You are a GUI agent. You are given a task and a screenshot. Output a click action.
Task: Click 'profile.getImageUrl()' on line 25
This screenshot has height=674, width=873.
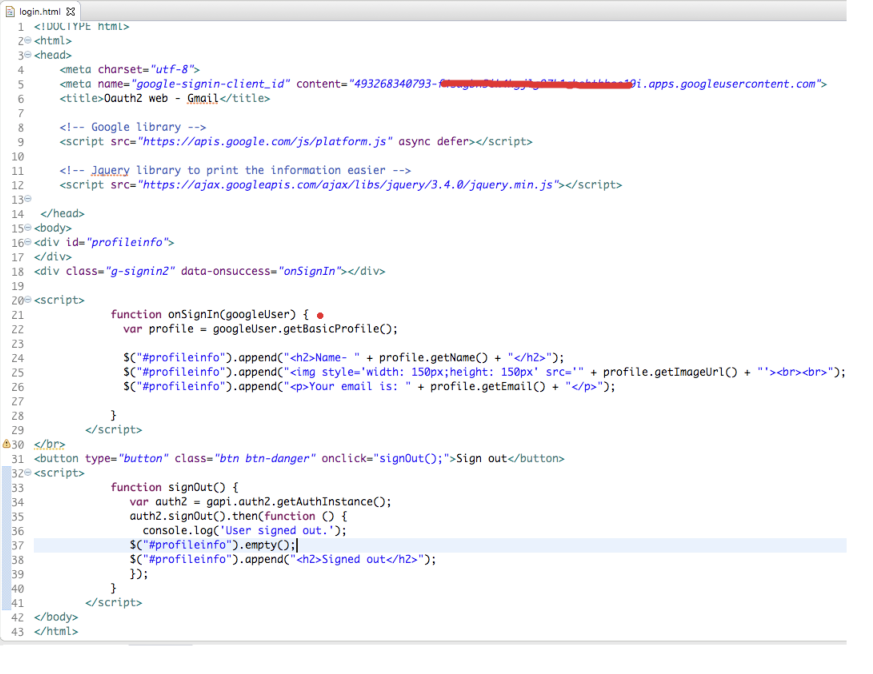670,372
